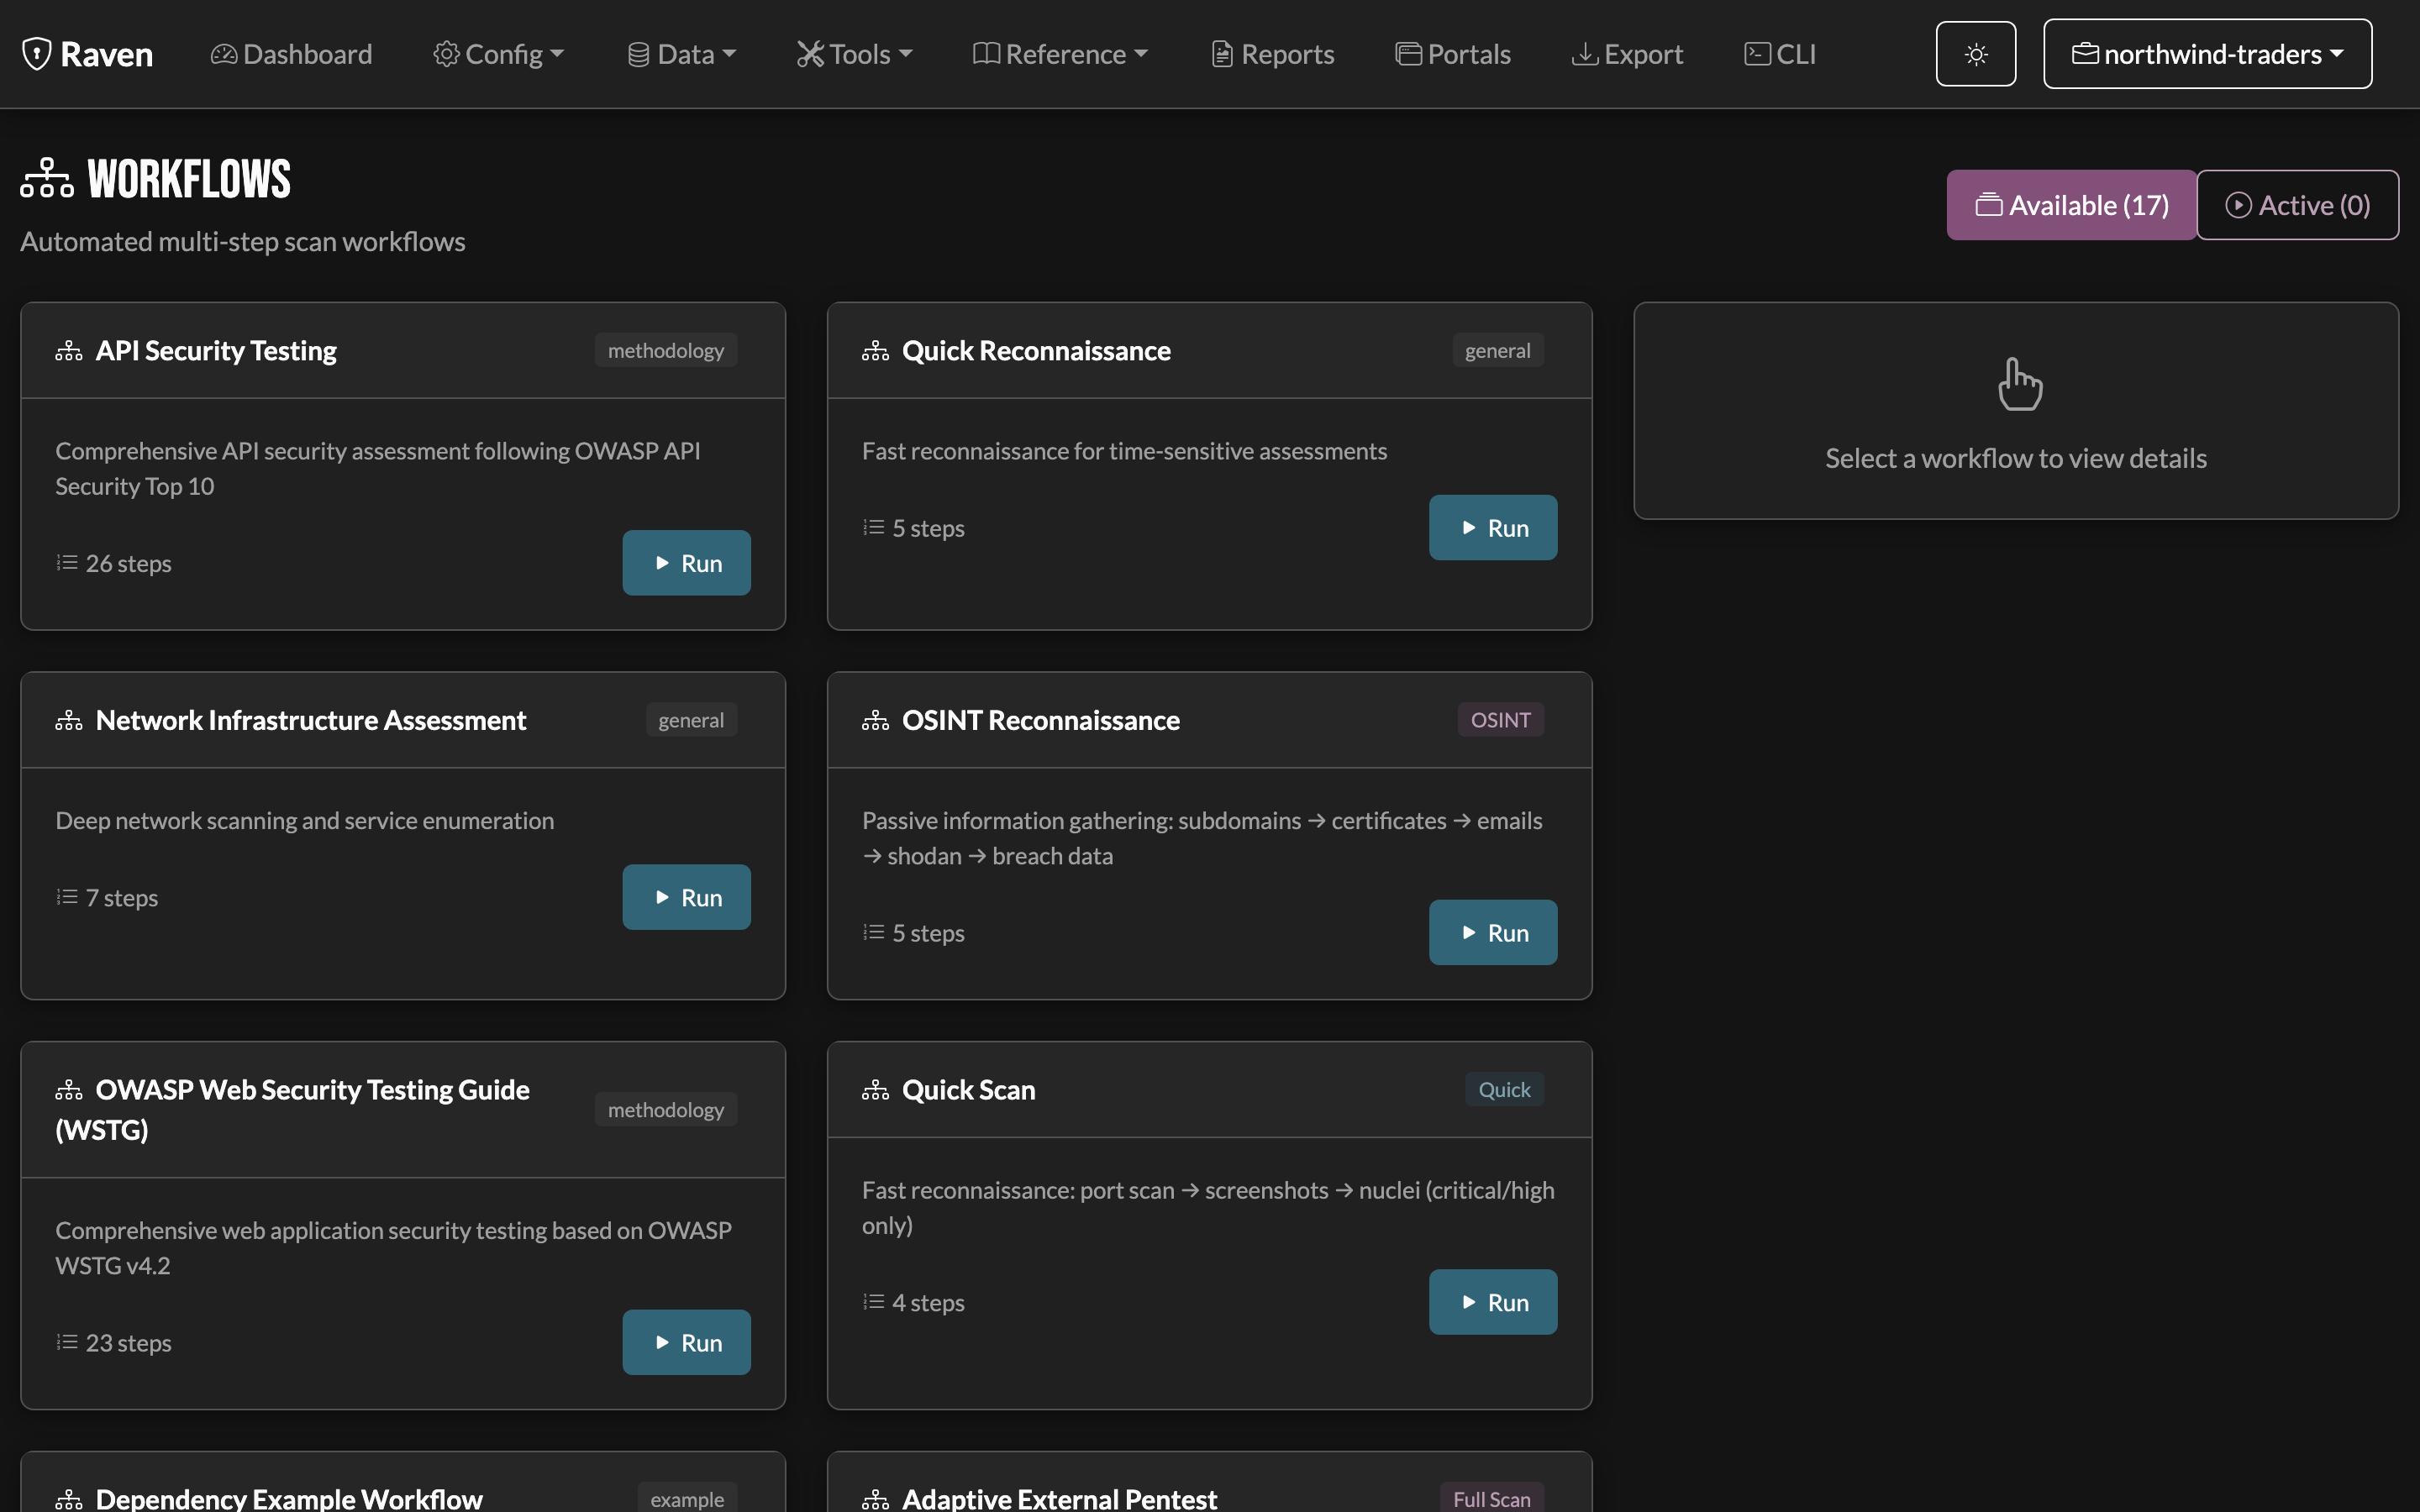
Task: Click the pointing hand placeholder icon
Action: click(2019, 384)
